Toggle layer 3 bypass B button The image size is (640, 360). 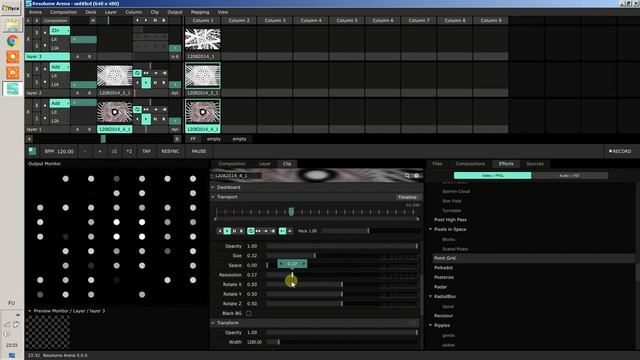click(37, 33)
